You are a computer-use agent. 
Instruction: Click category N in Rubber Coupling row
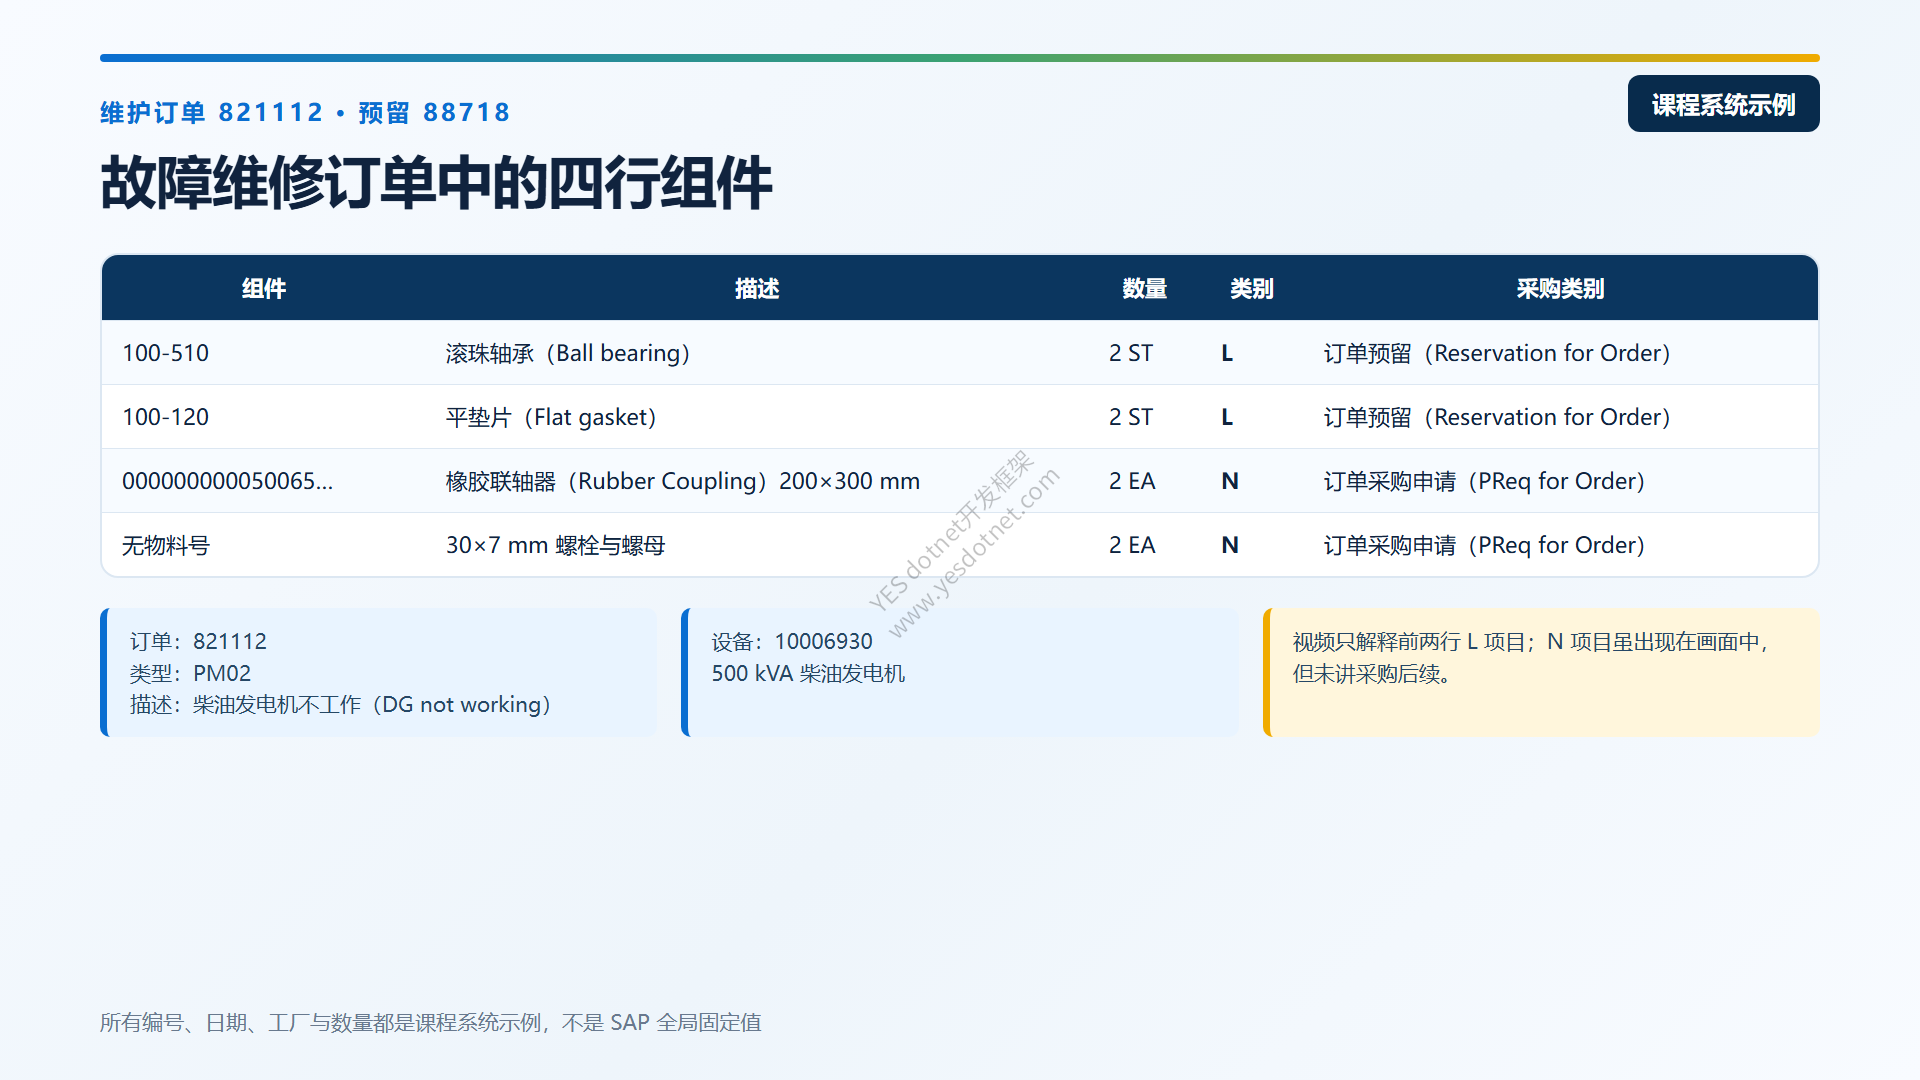(x=1230, y=481)
